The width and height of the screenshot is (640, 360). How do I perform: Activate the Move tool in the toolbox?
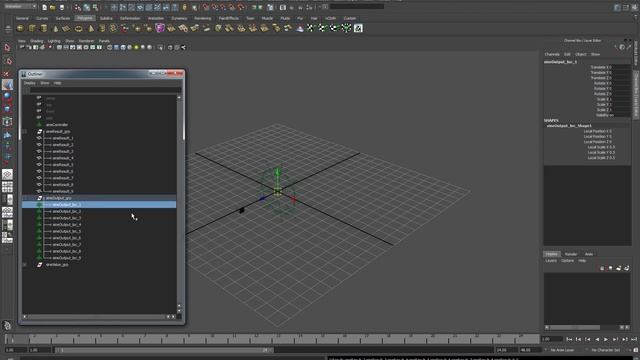point(7,84)
